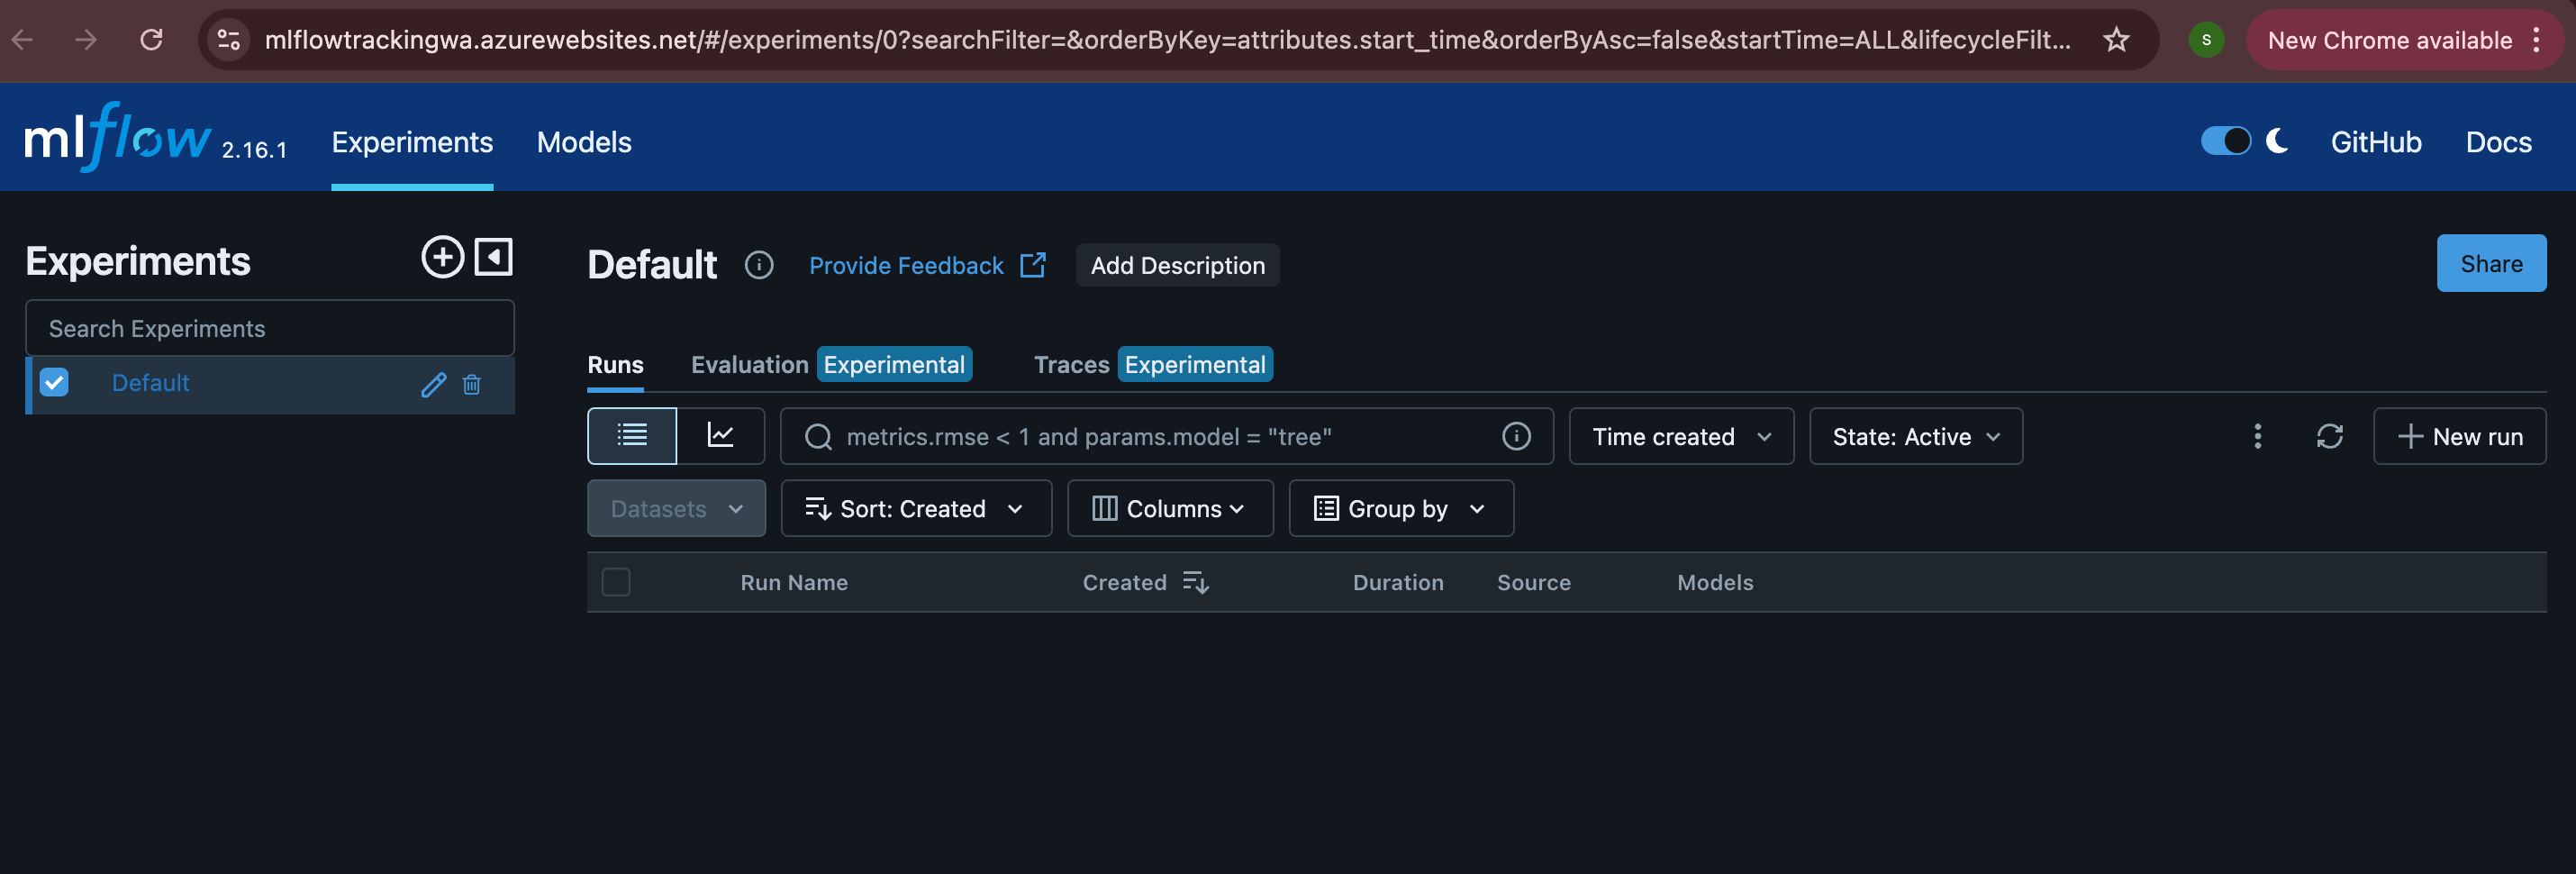
Task: Uncheck the Default experiment checkbox
Action: [54, 383]
